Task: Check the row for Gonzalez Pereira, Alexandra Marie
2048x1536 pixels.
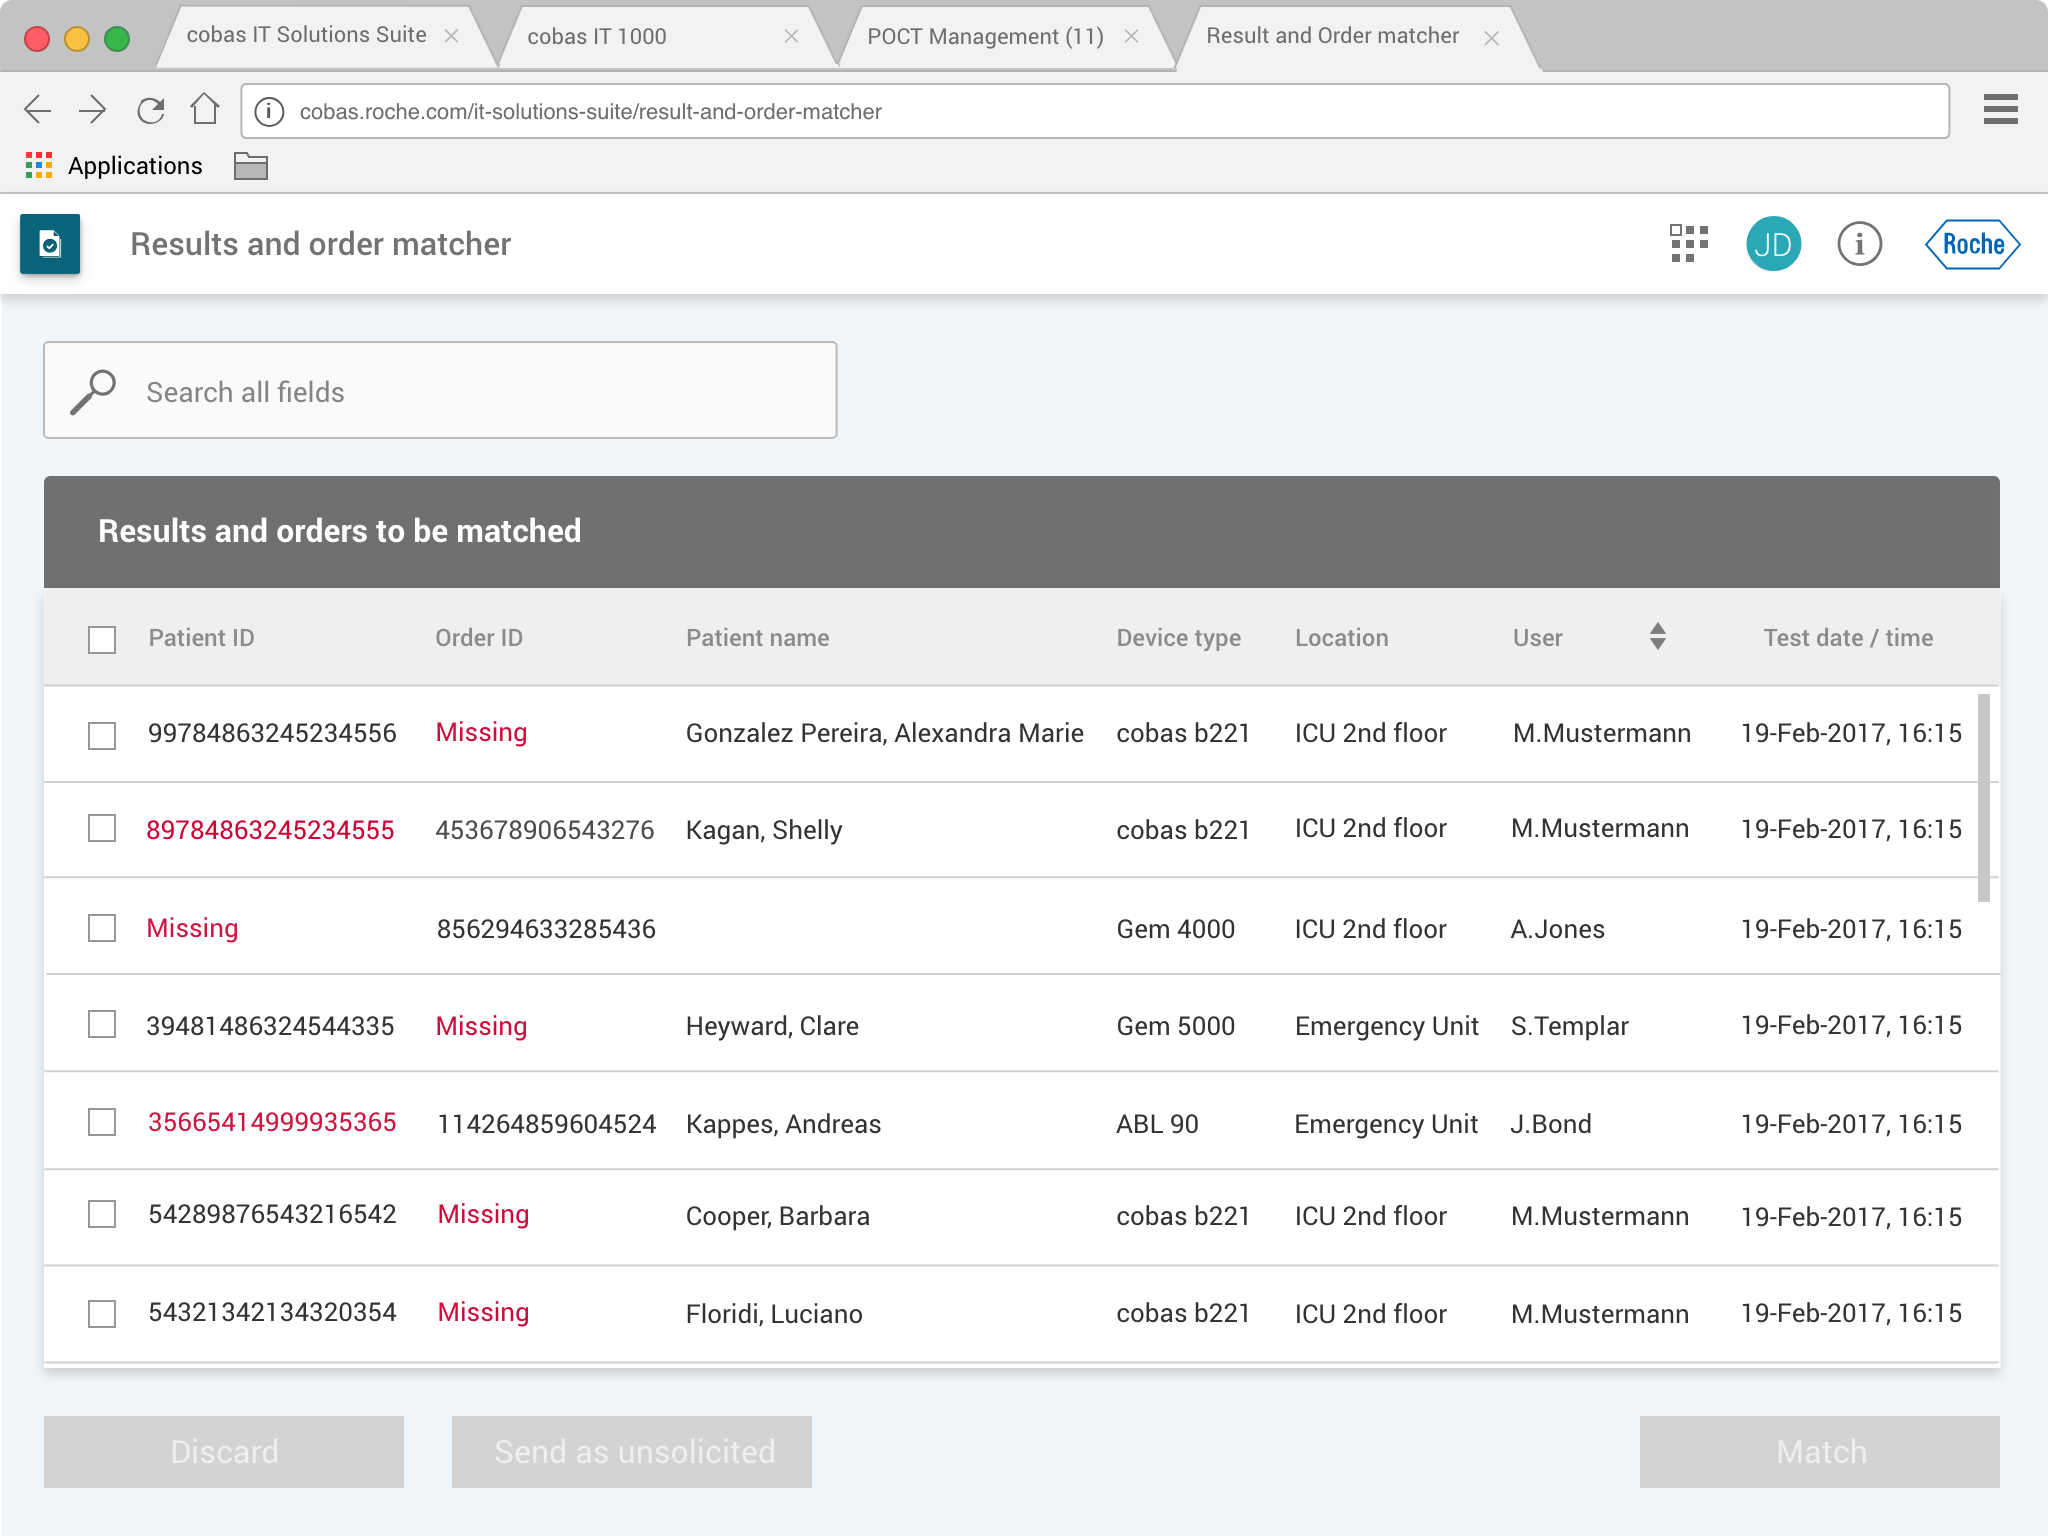Action: tap(102, 735)
